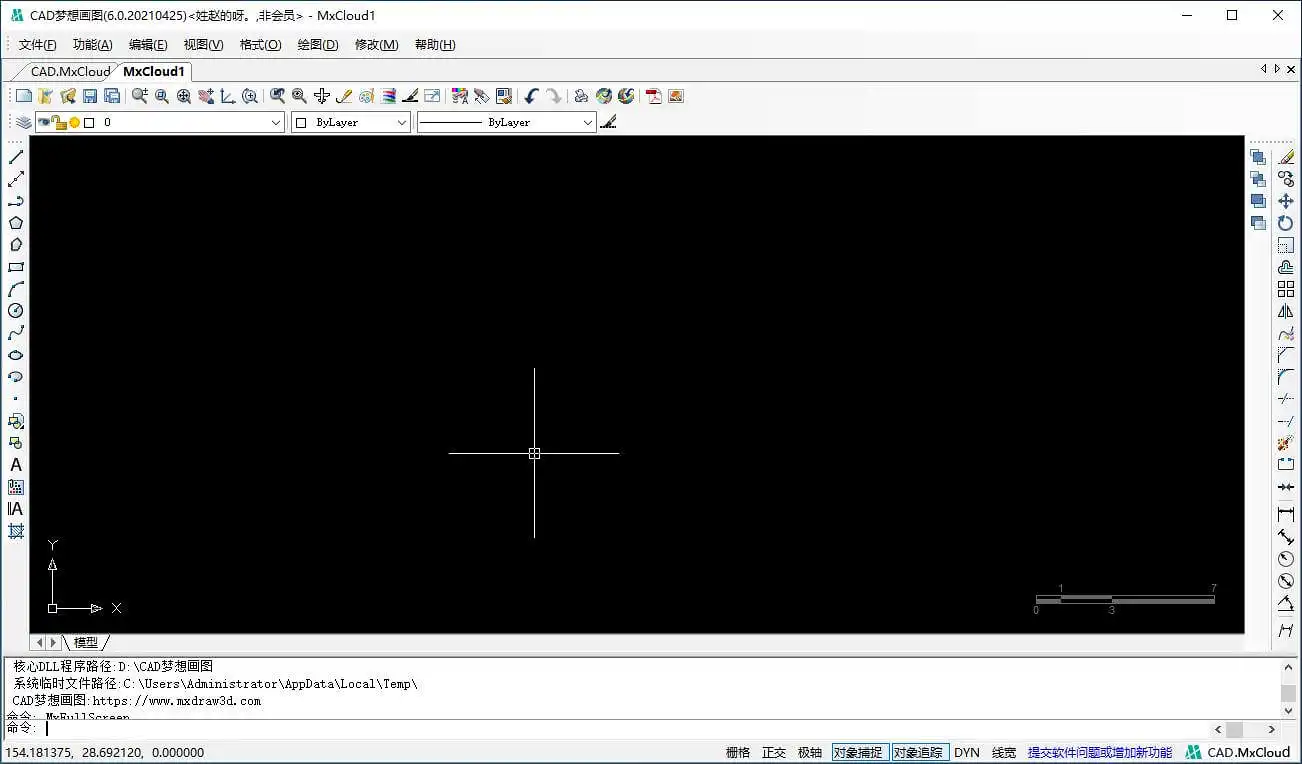Toggle 栅格 grid display mode
This screenshot has width=1302, height=764.
point(738,752)
